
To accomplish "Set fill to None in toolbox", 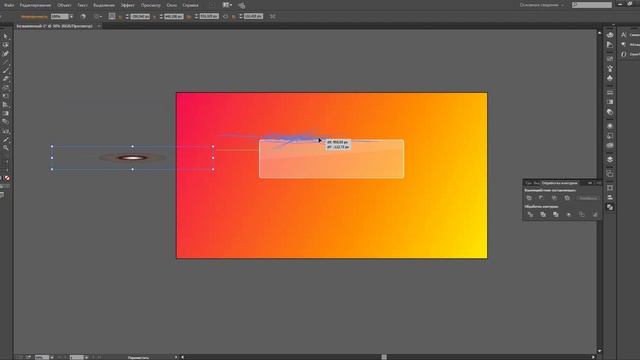I will tap(7, 178).
